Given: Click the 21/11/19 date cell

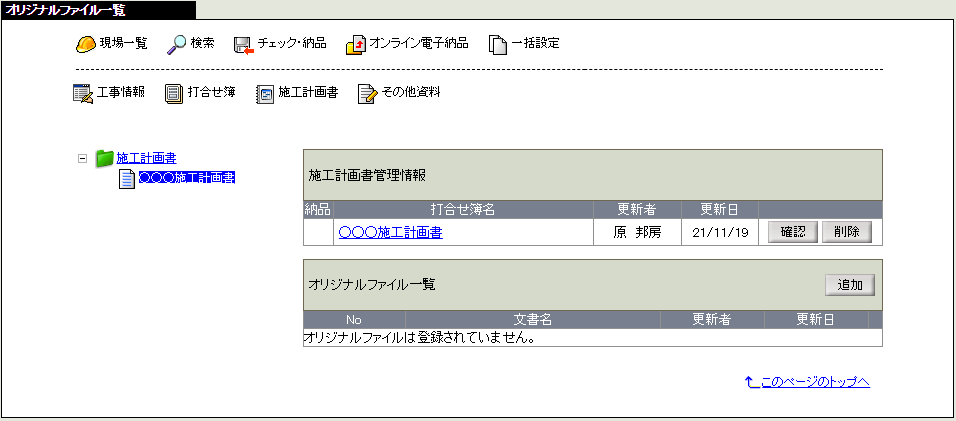Looking at the screenshot, I should 720,232.
